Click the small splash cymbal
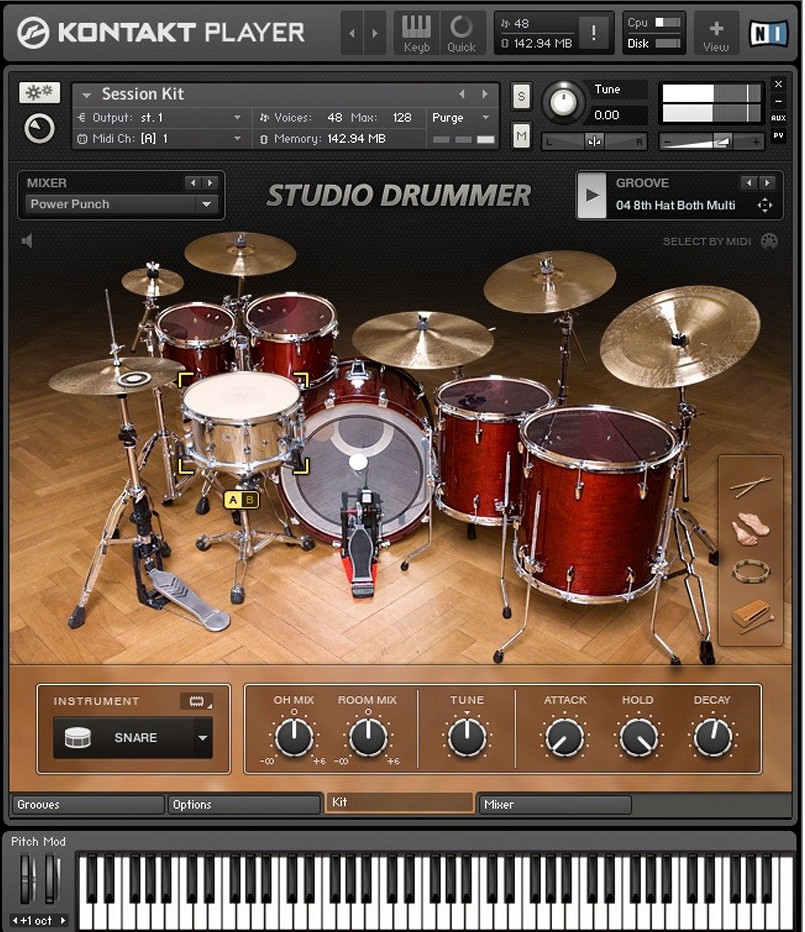 click(152, 282)
